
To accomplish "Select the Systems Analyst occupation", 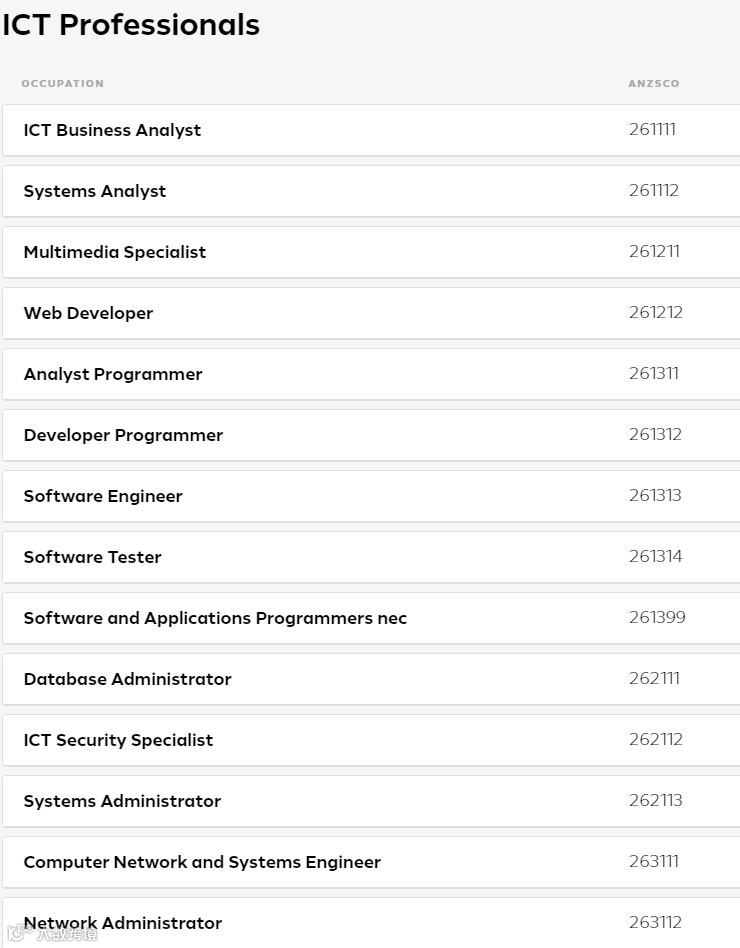I will click(95, 191).
